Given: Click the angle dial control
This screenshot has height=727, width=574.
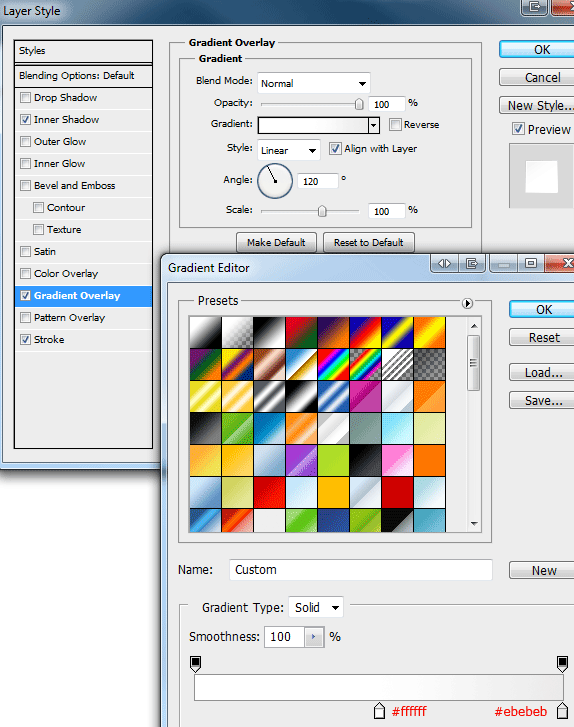Looking at the screenshot, I should click(275, 181).
